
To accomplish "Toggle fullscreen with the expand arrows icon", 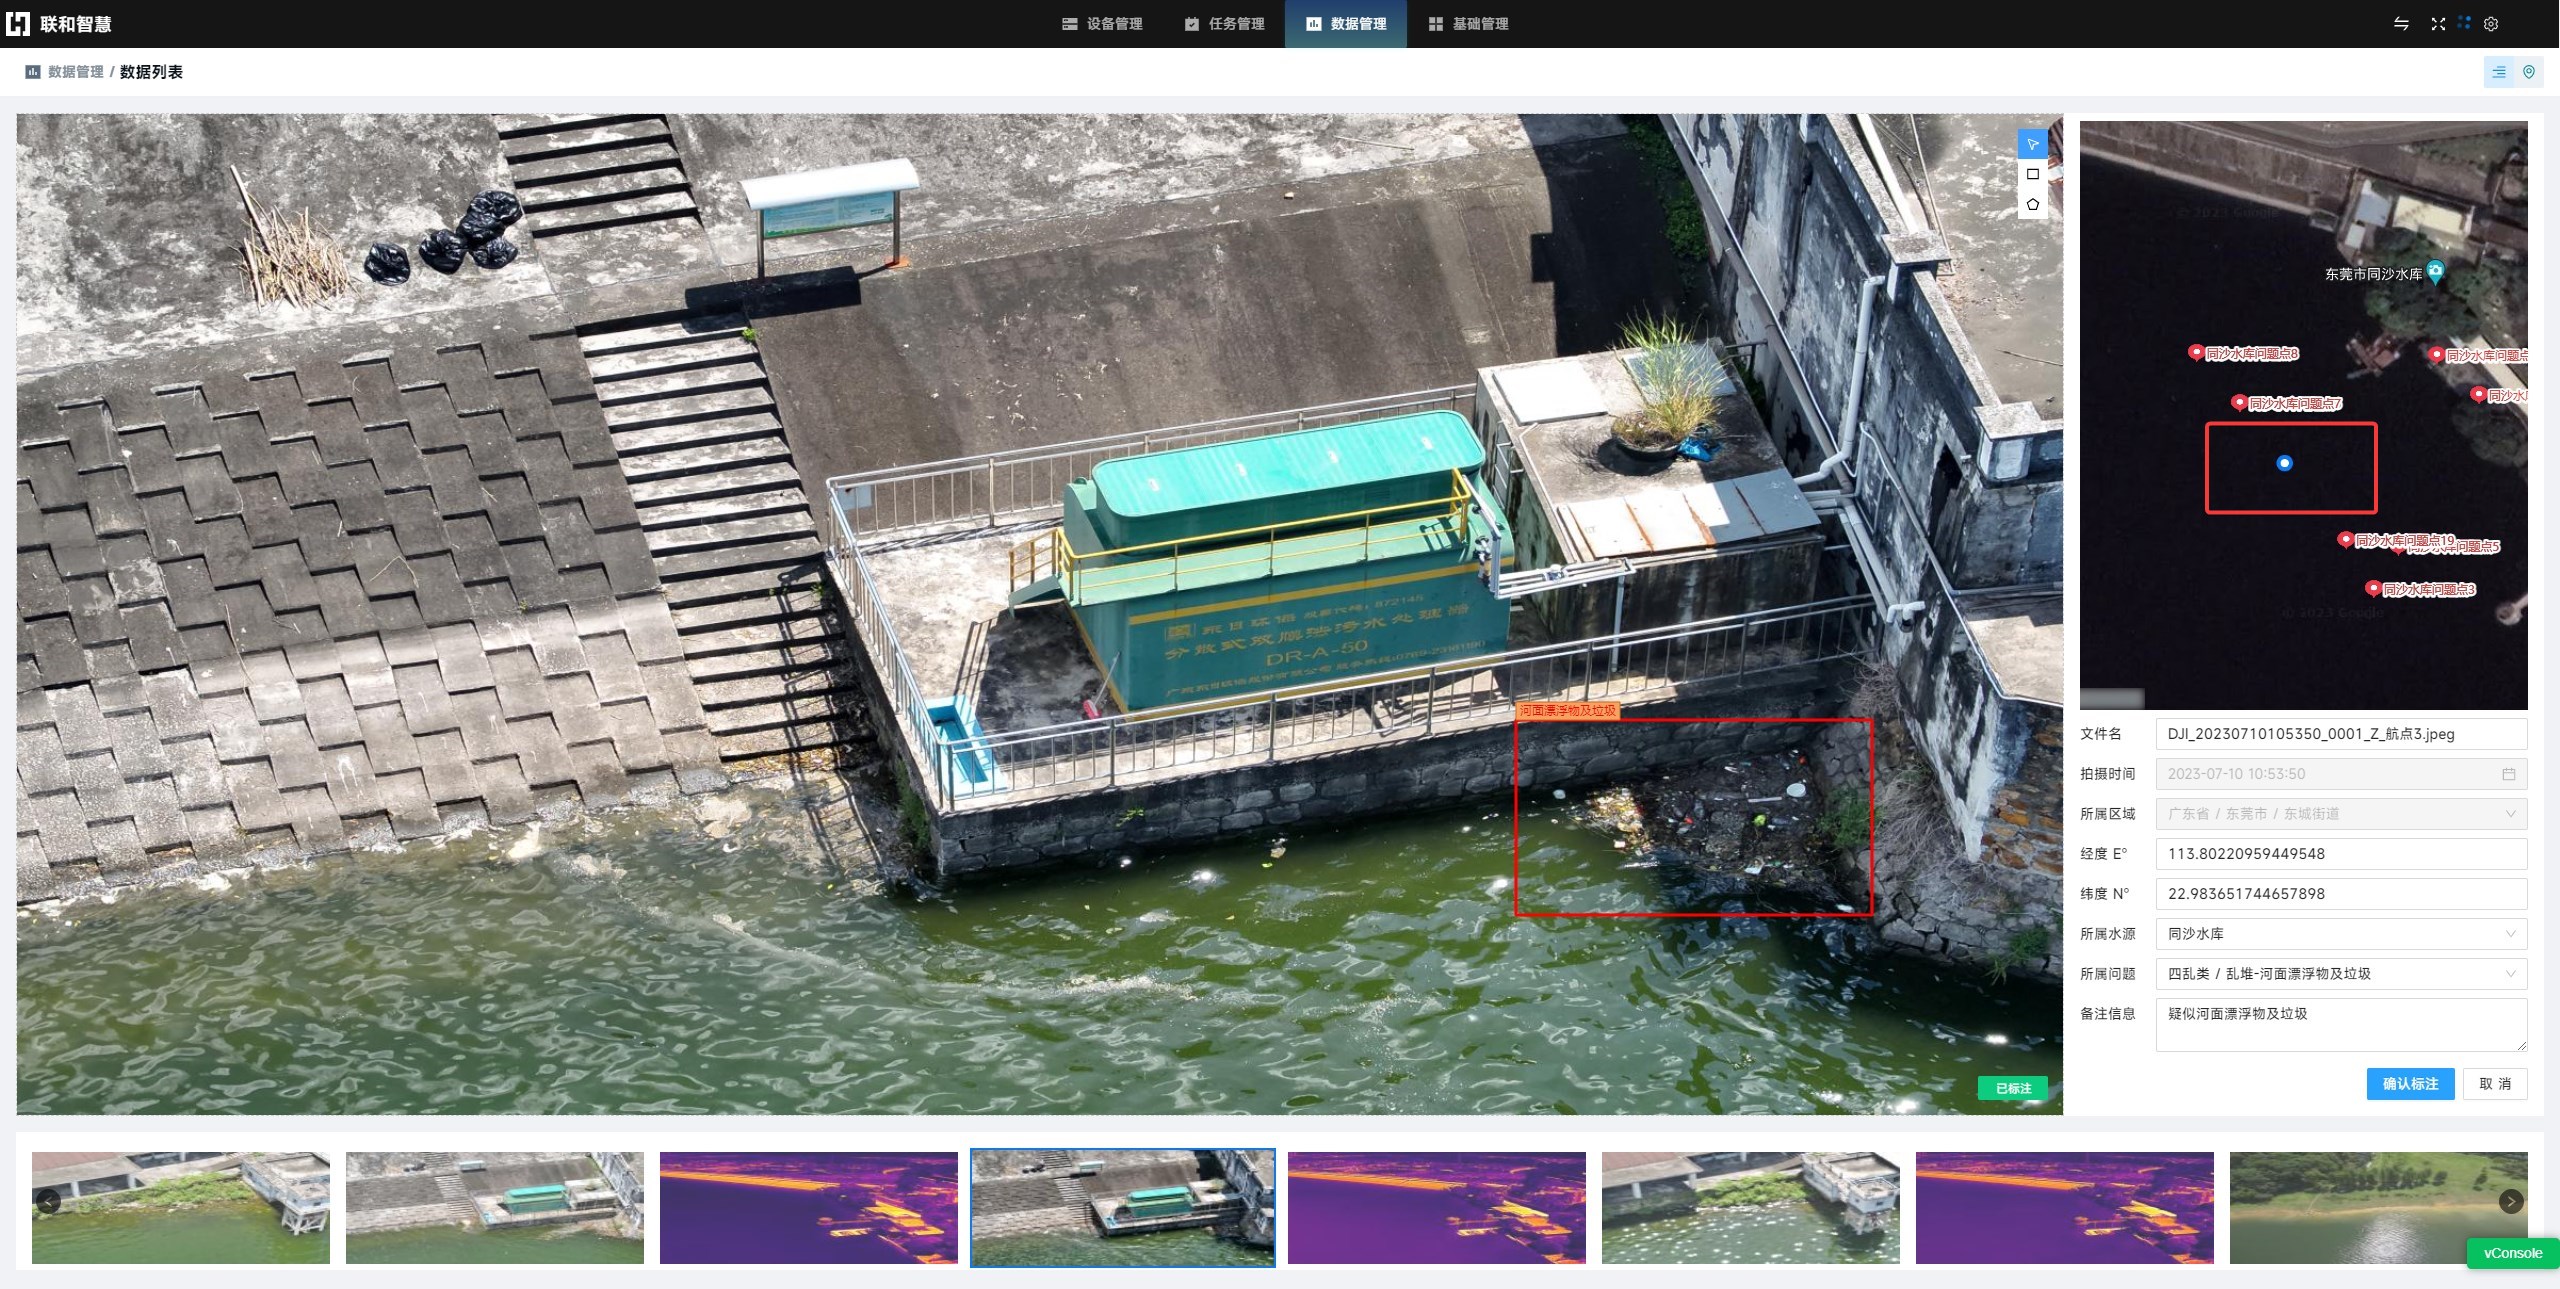I will click(x=2438, y=23).
